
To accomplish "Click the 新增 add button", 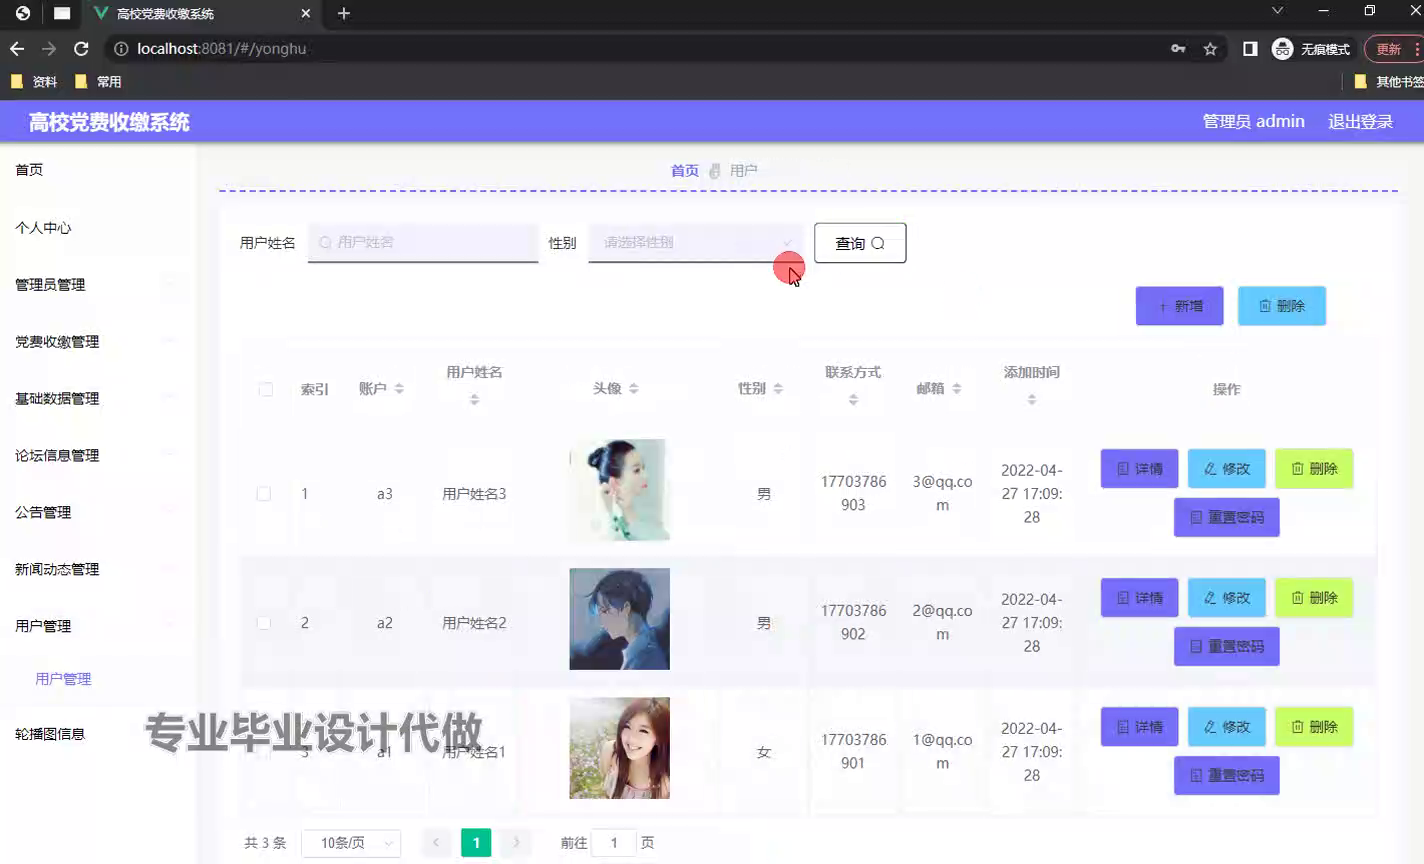I will [1180, 306].
